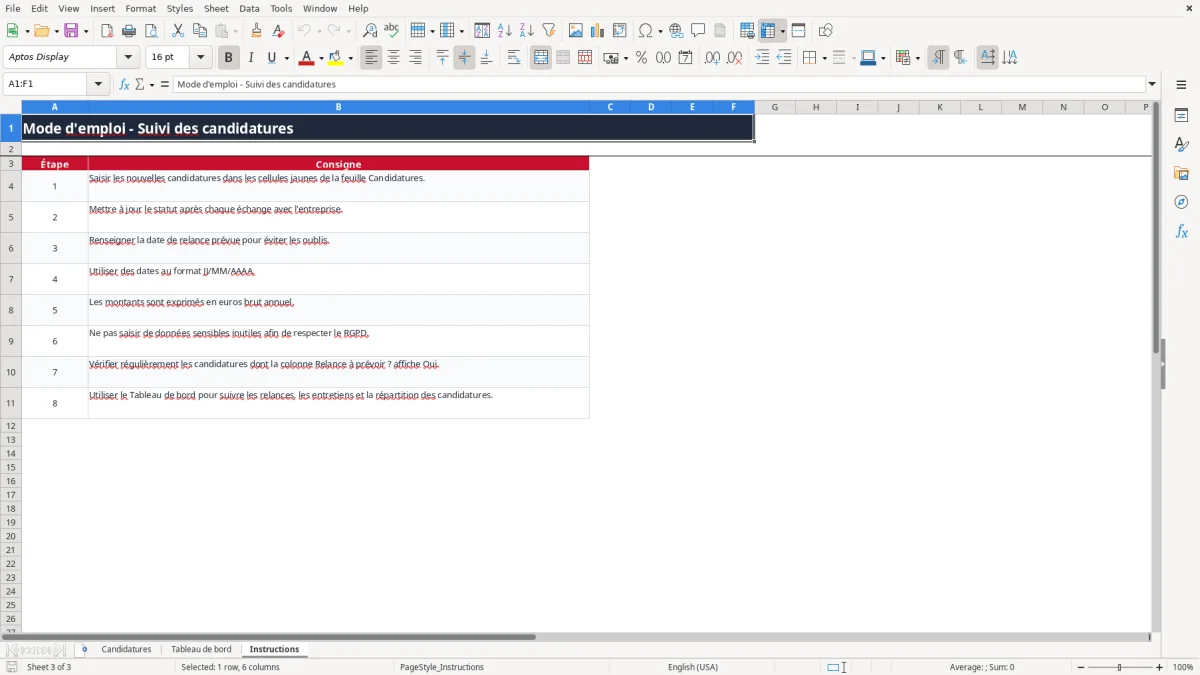Click the 100% zoom level in status bar
The image size is (1200, 675).
click(x=1183, y=667)
